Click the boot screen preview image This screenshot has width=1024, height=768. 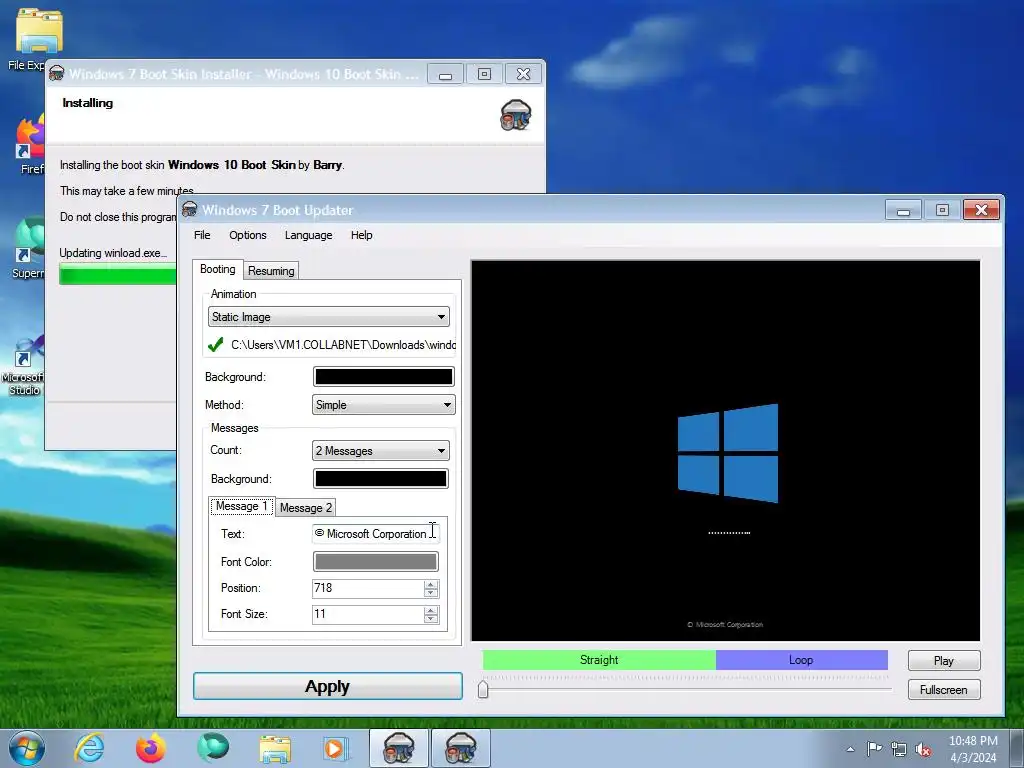(x=726, y=451)
